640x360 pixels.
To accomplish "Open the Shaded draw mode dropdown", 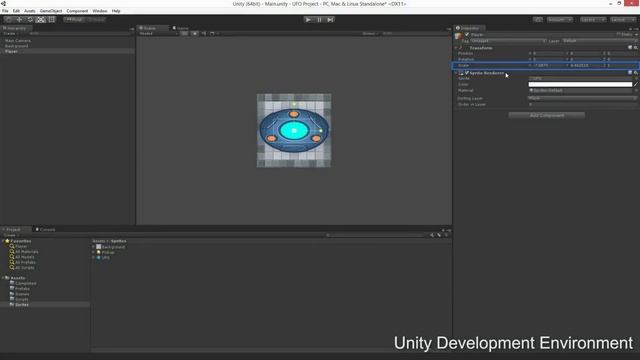I will 158,33.
